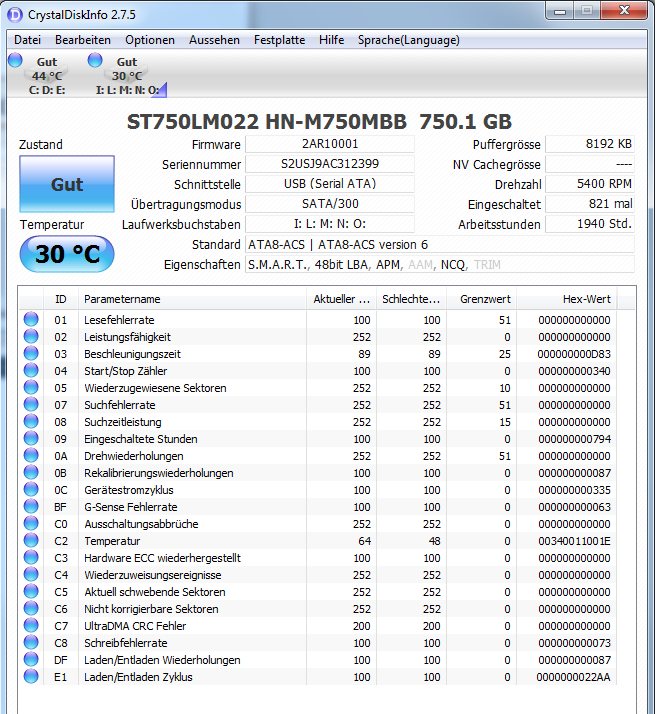666x714 pixels.
Task: Click the Puffergrösse value 8192 KB
Action: pyautogui.click(x=590, y=144)
